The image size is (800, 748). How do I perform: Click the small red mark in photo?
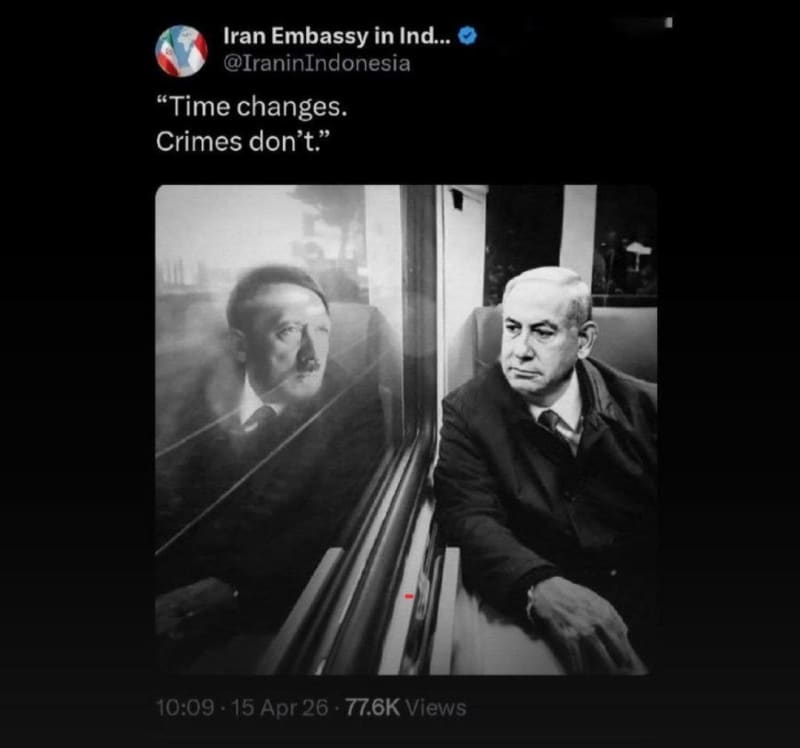tap(409, 595)
